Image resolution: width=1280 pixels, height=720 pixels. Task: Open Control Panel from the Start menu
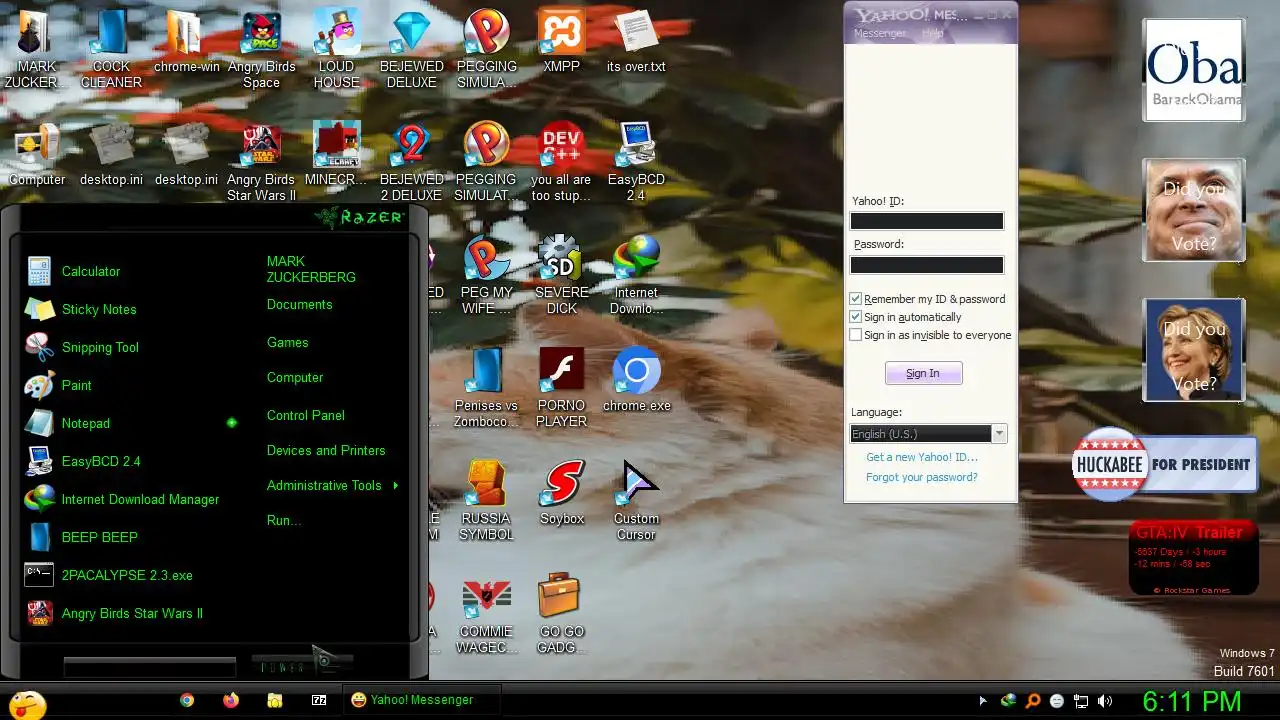306,415
